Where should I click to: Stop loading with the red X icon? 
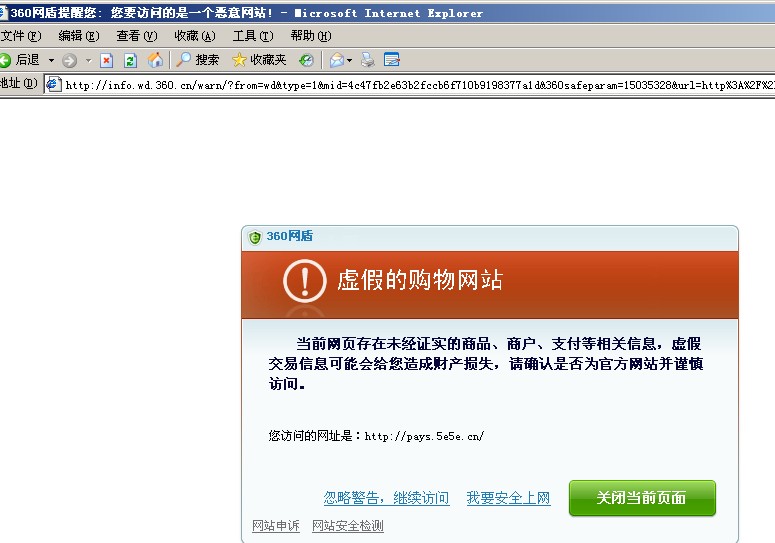coord(106,60)
